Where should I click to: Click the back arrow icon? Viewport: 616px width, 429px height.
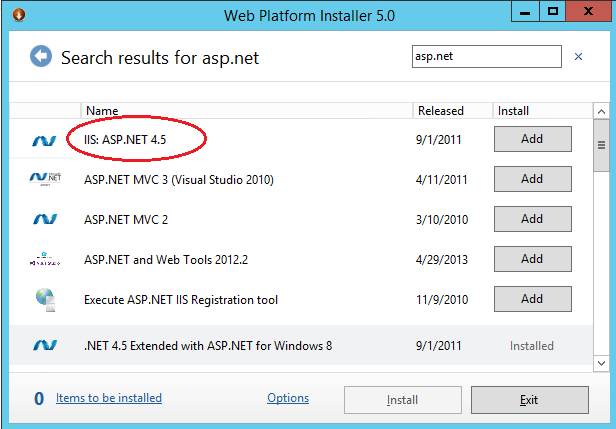[41, 56]
